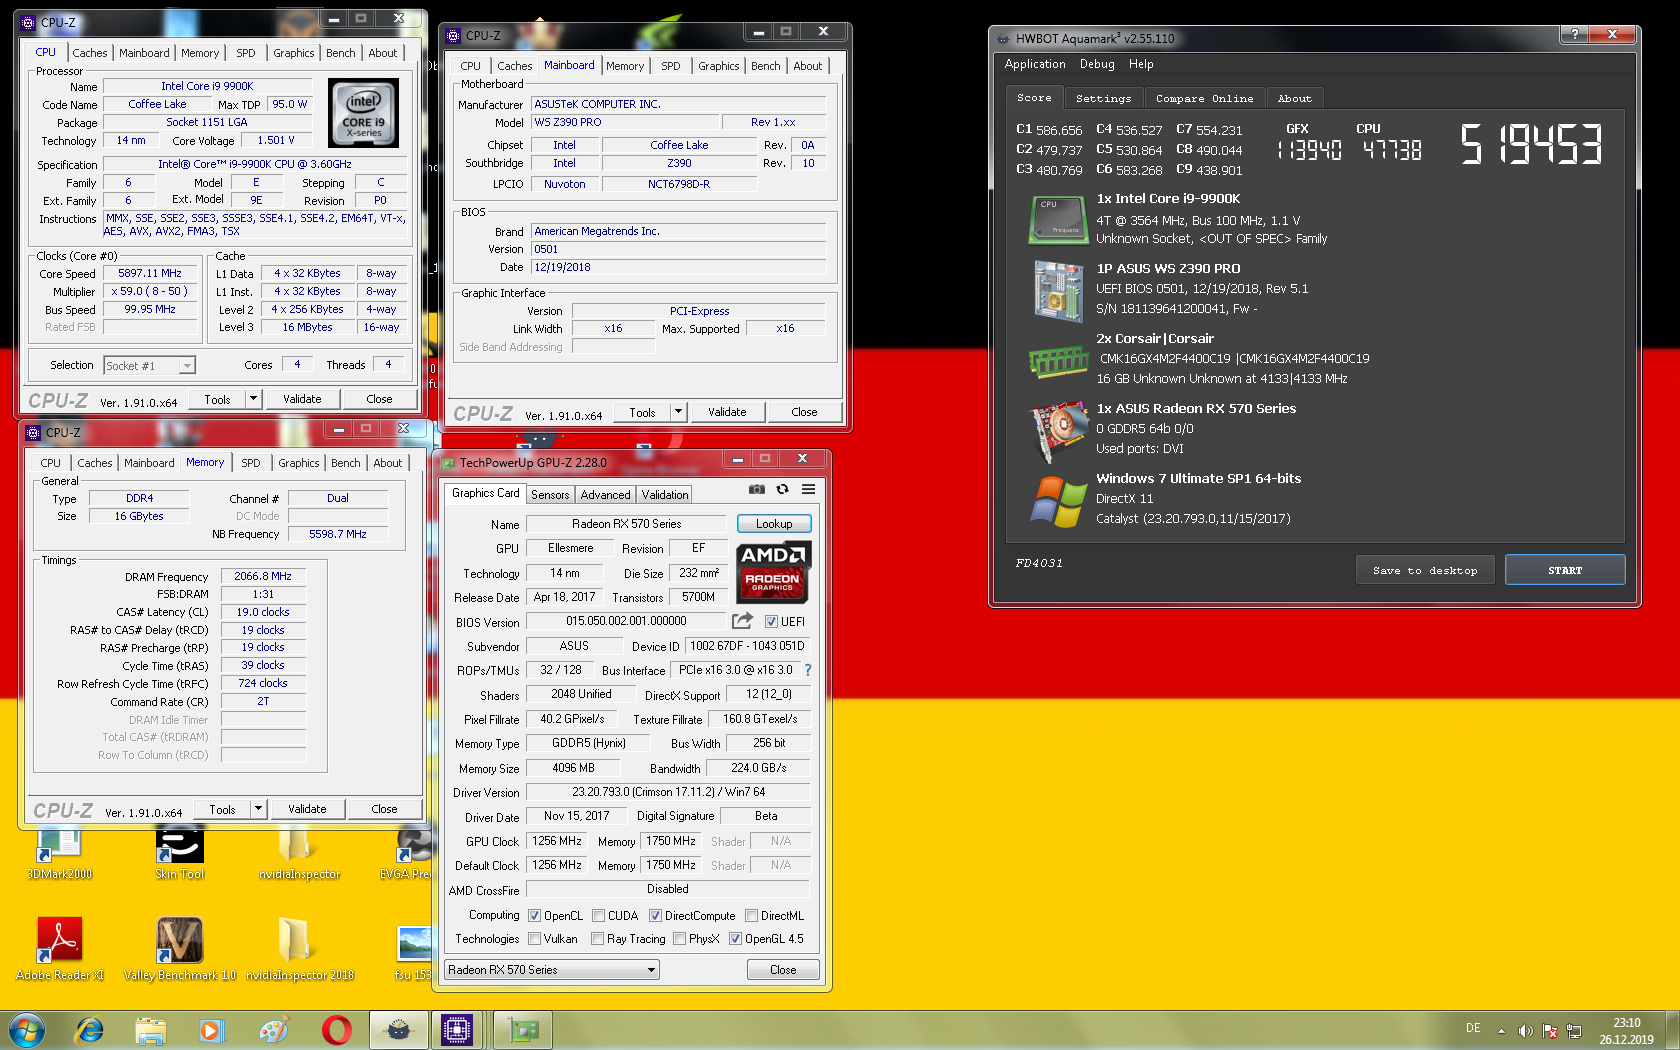Toggle the DirectCompute checkbox
The width and height of the screenshot is (1680, 1050).
pyautogui.click(x=655, y=915)
